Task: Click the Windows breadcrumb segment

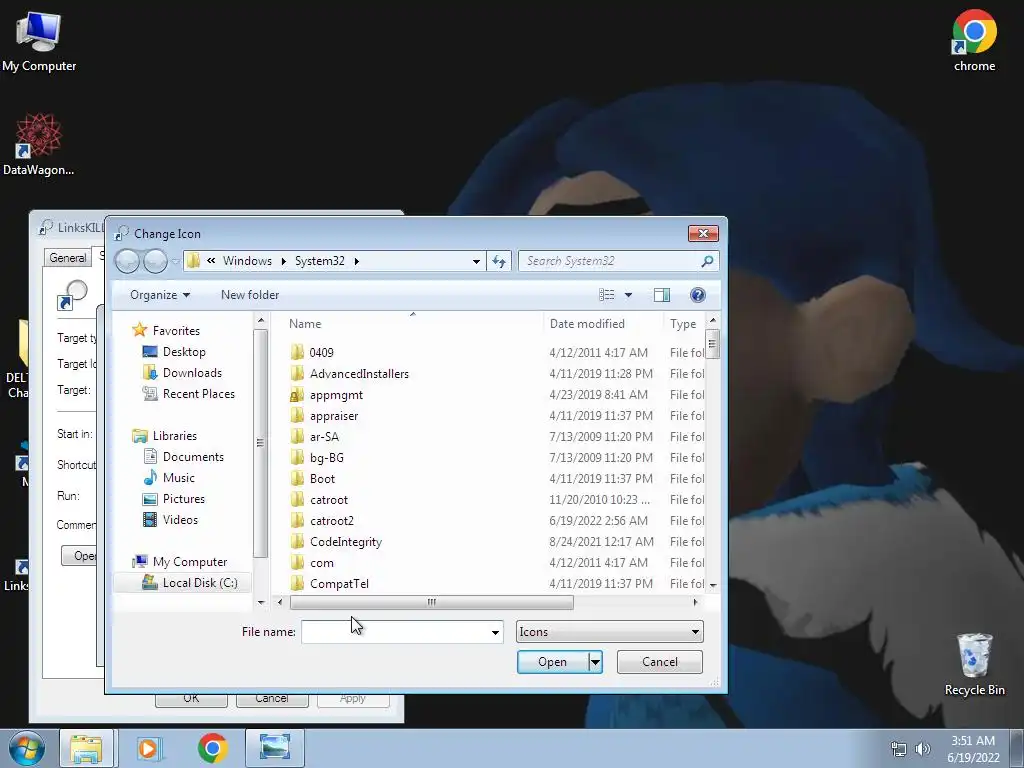Action: [247, 261]
